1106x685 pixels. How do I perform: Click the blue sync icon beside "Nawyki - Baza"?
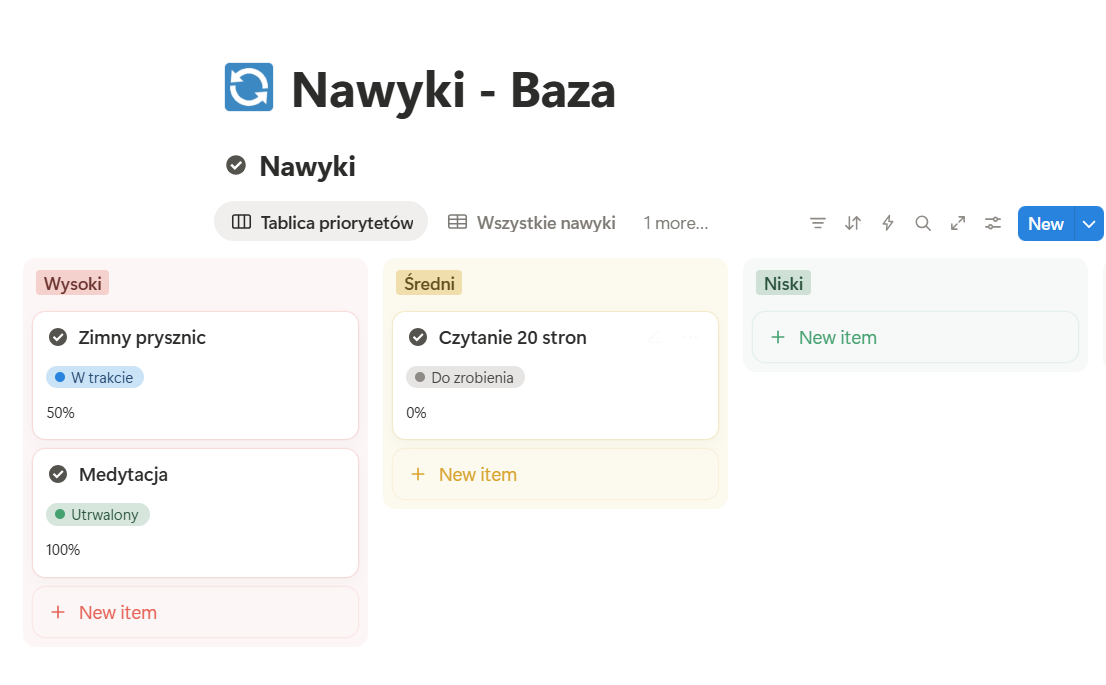[x=249, y=88]
